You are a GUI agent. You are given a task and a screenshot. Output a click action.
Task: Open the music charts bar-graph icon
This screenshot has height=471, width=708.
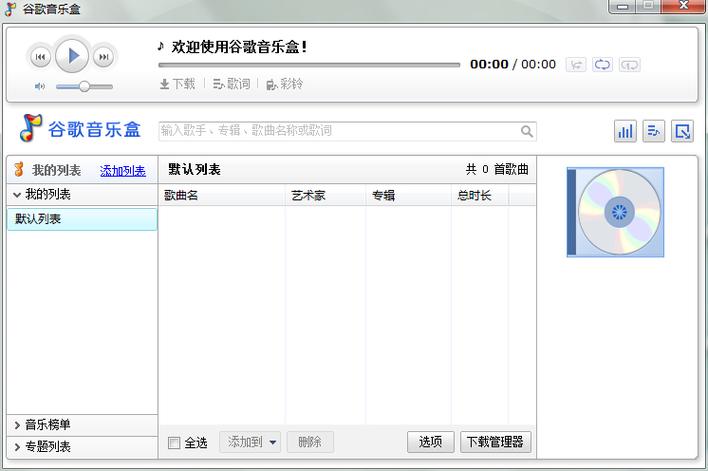pyautogui.click(x=625, y=131)
